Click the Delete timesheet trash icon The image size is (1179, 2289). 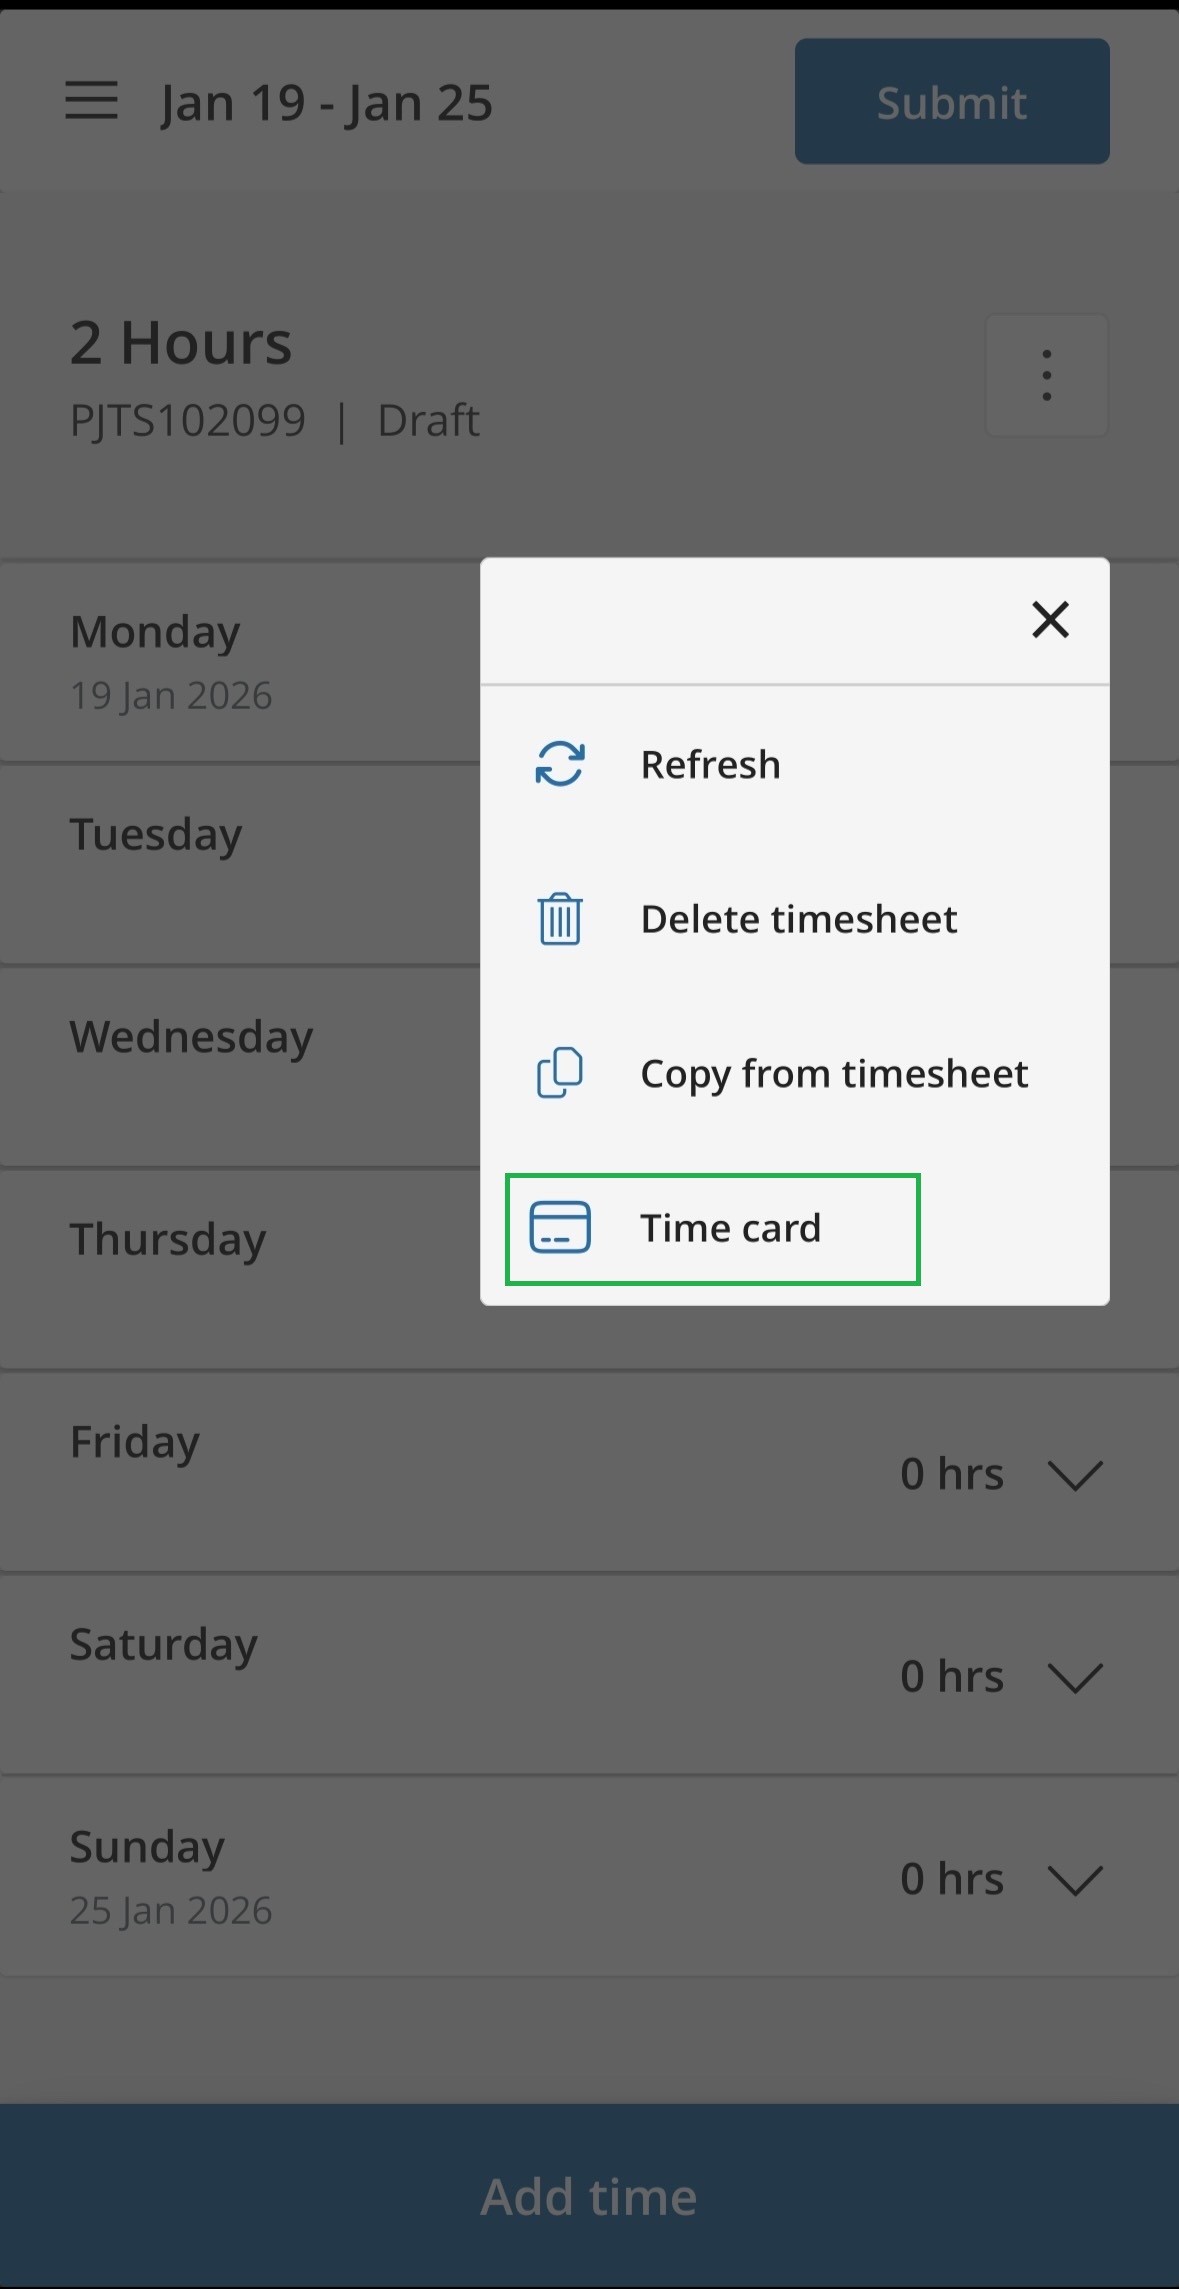560,919
